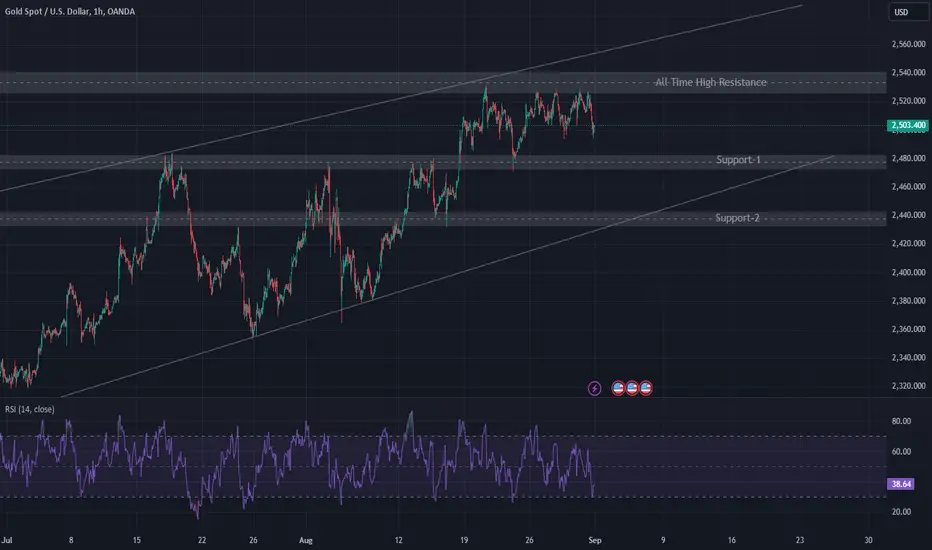Click the 2,440.000 price axis label

(908, 215)
